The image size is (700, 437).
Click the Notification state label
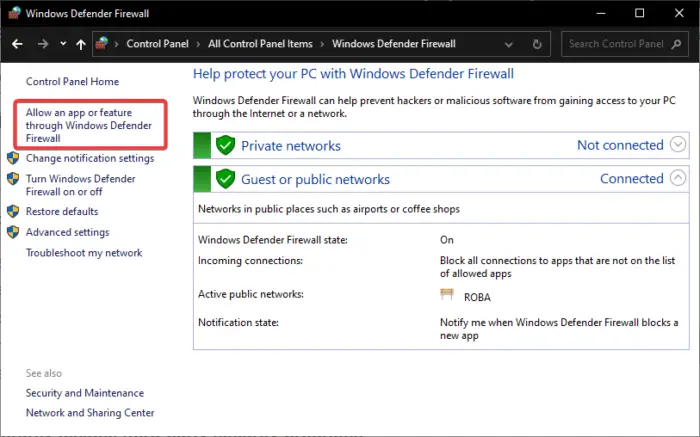[238, 322]
